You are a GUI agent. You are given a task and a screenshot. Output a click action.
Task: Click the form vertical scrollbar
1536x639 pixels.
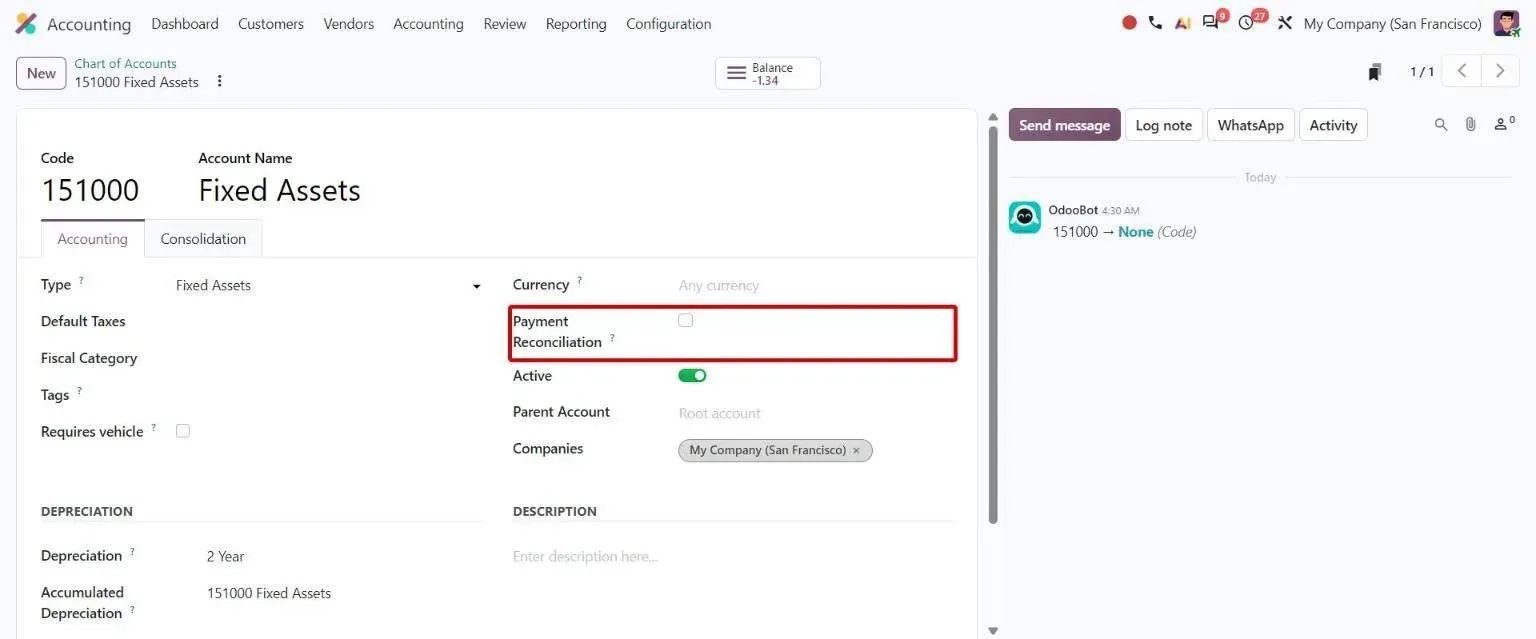(992, 324)
